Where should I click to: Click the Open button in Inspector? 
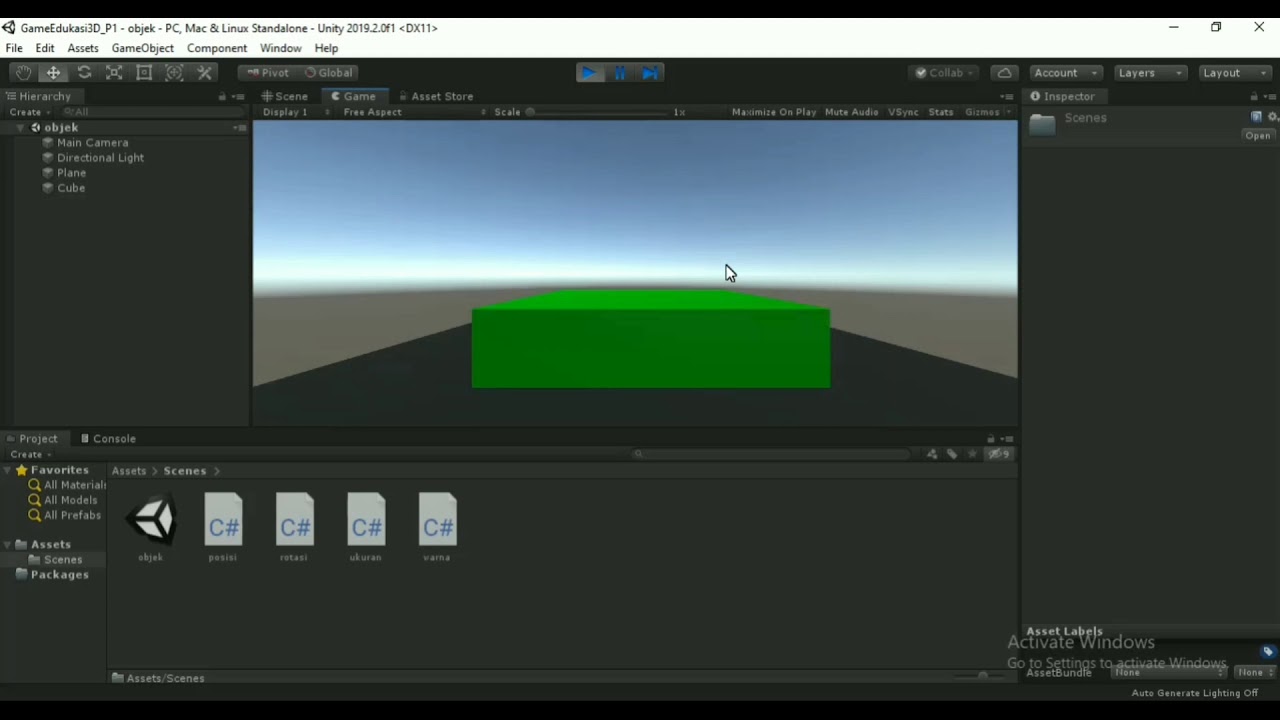(x=1257, y=135)
